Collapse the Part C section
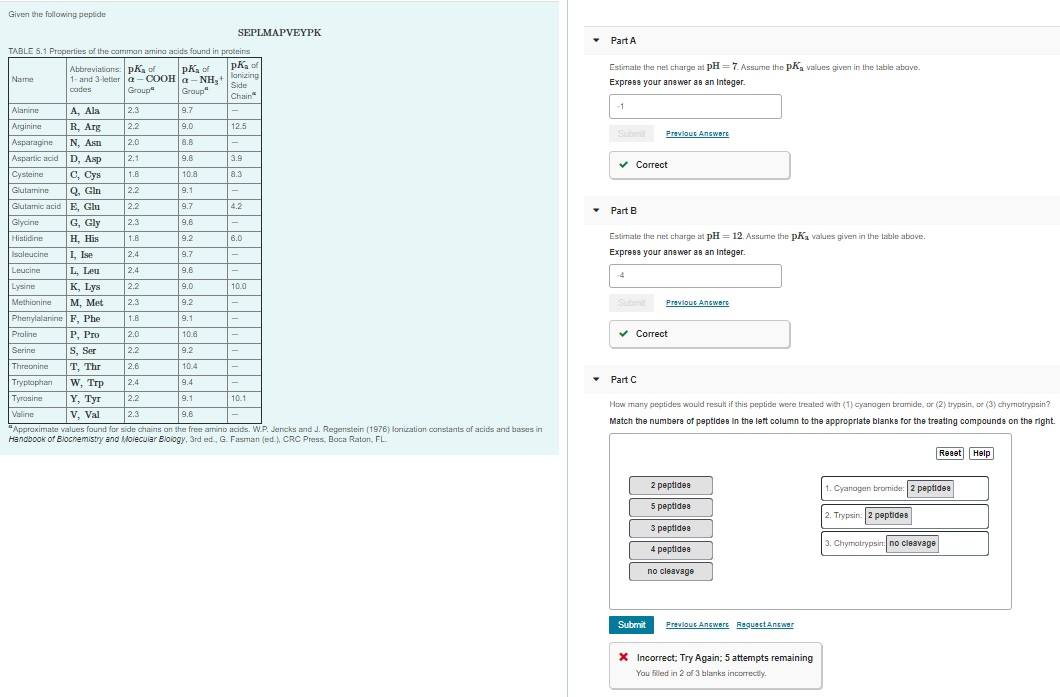This screenshot has height=697, width=1060. point(596,379)
